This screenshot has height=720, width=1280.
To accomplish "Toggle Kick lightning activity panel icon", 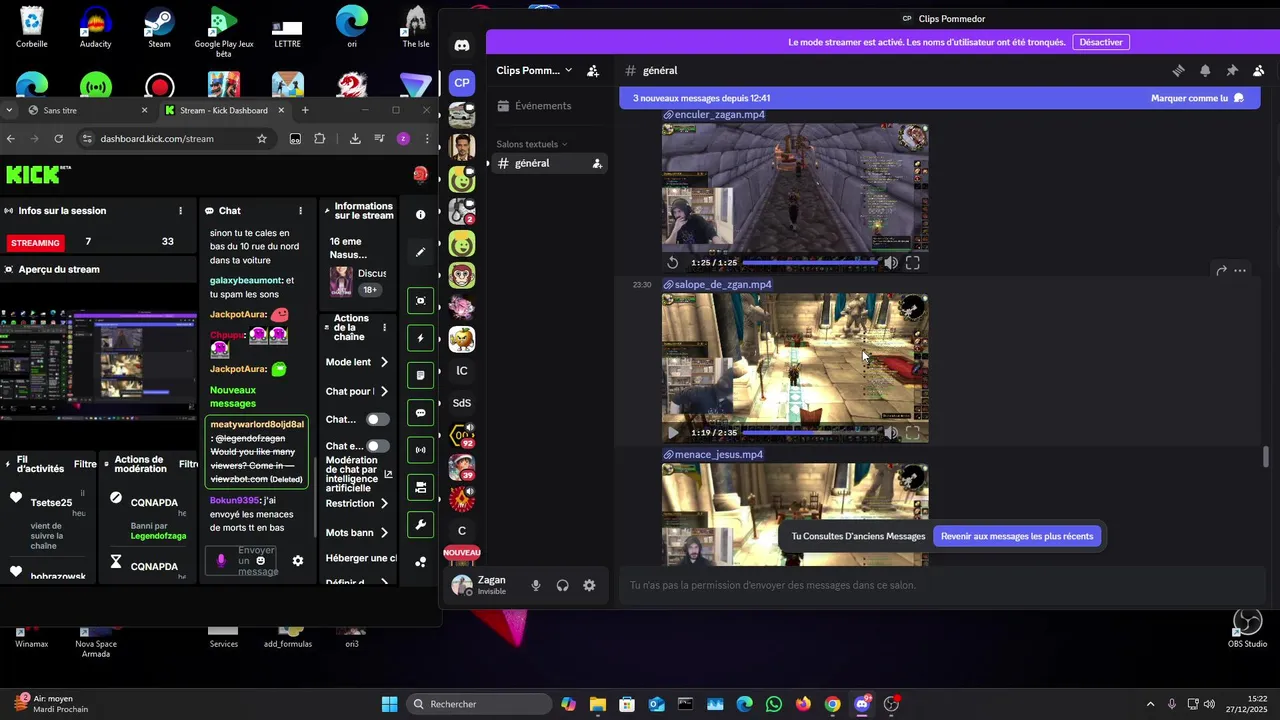I will (x=420, y=338).
